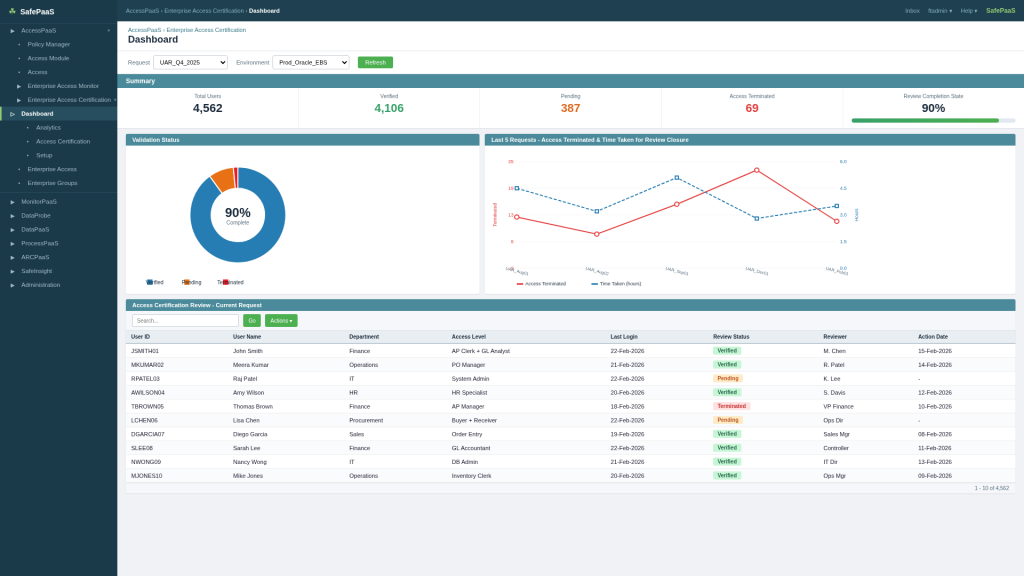Click the Time Taken (hours) legend marker
Image resolution: width=1024 pixels, height=576 pixels.
coord(594,284)
